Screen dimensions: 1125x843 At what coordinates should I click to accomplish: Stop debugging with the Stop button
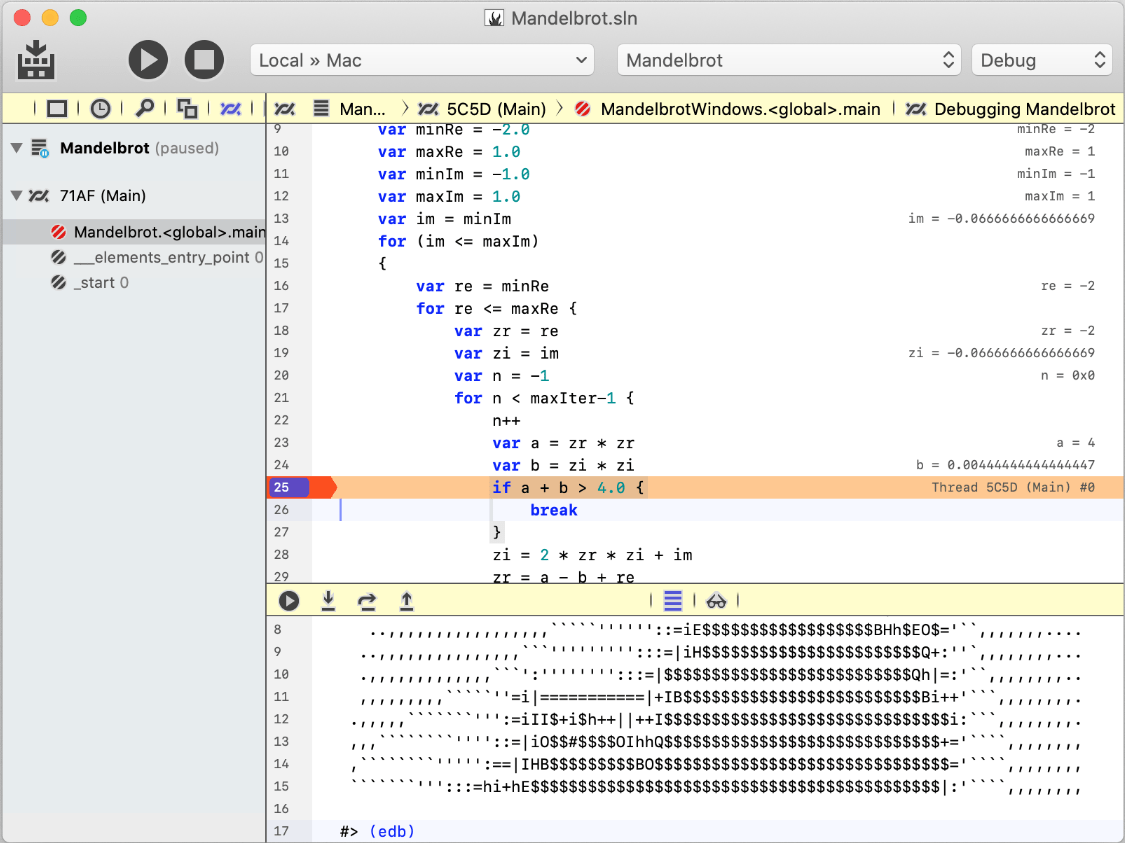tap(204, 60)
